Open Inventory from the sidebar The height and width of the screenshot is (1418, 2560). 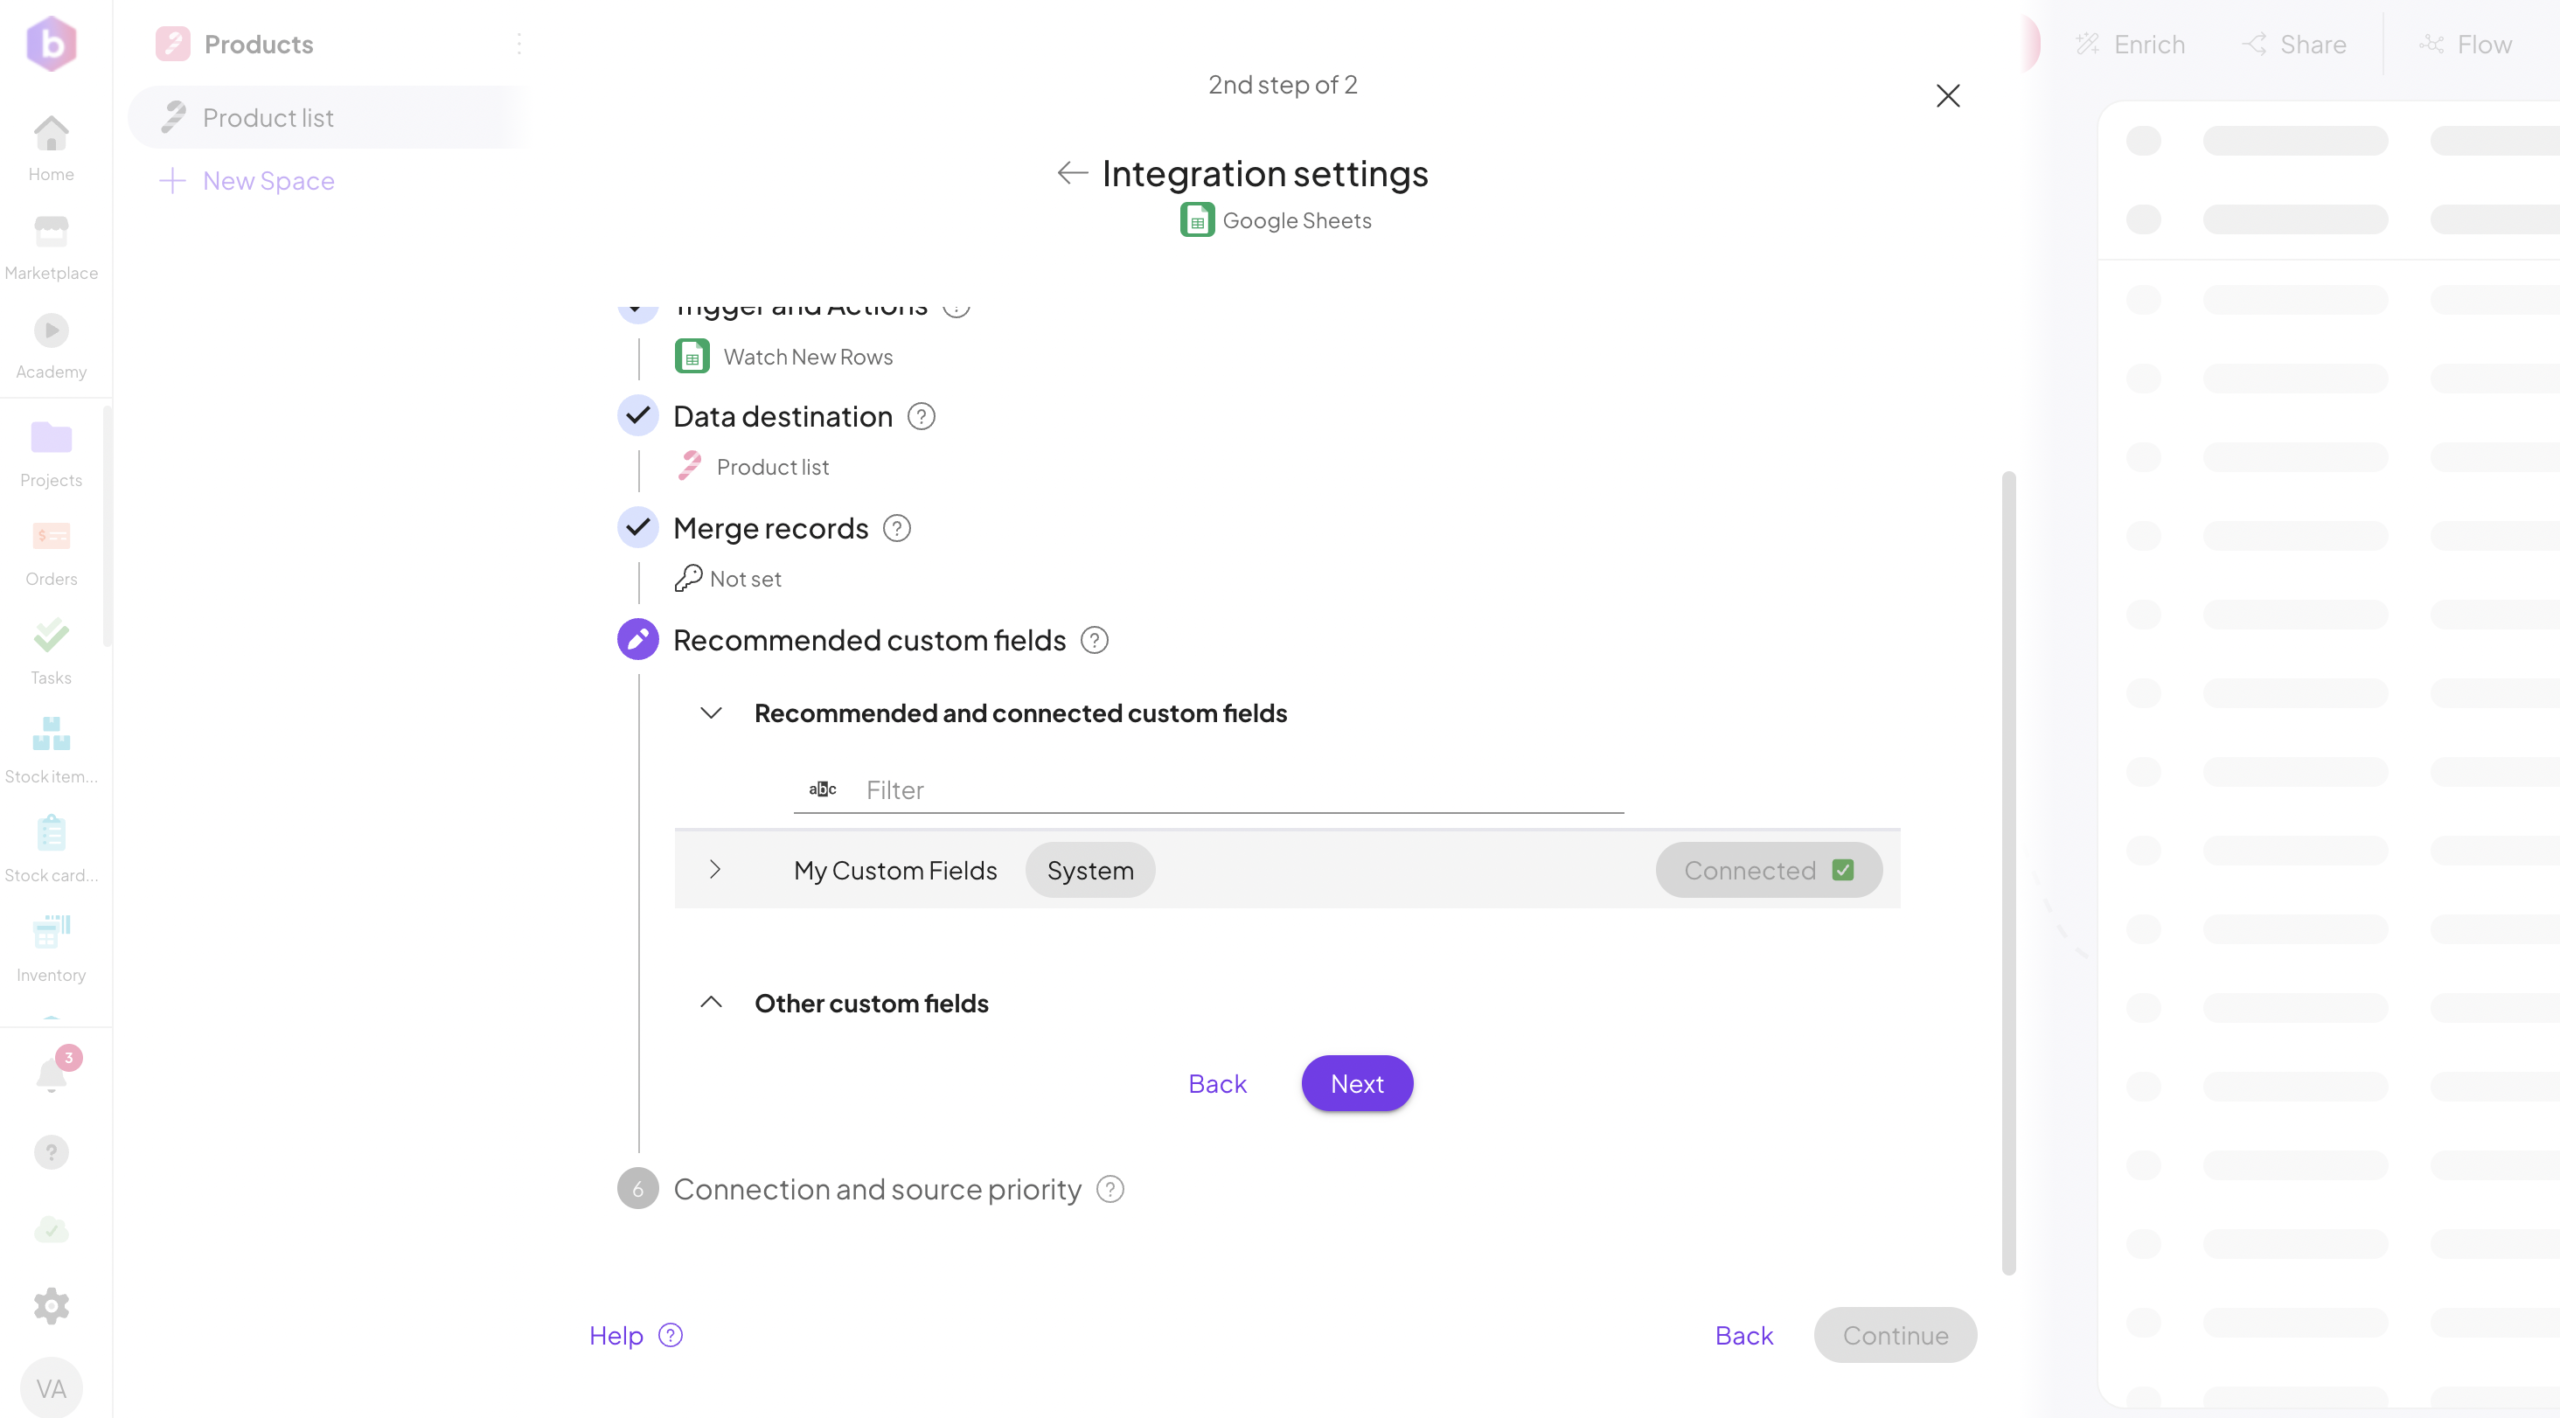(51, 947)
